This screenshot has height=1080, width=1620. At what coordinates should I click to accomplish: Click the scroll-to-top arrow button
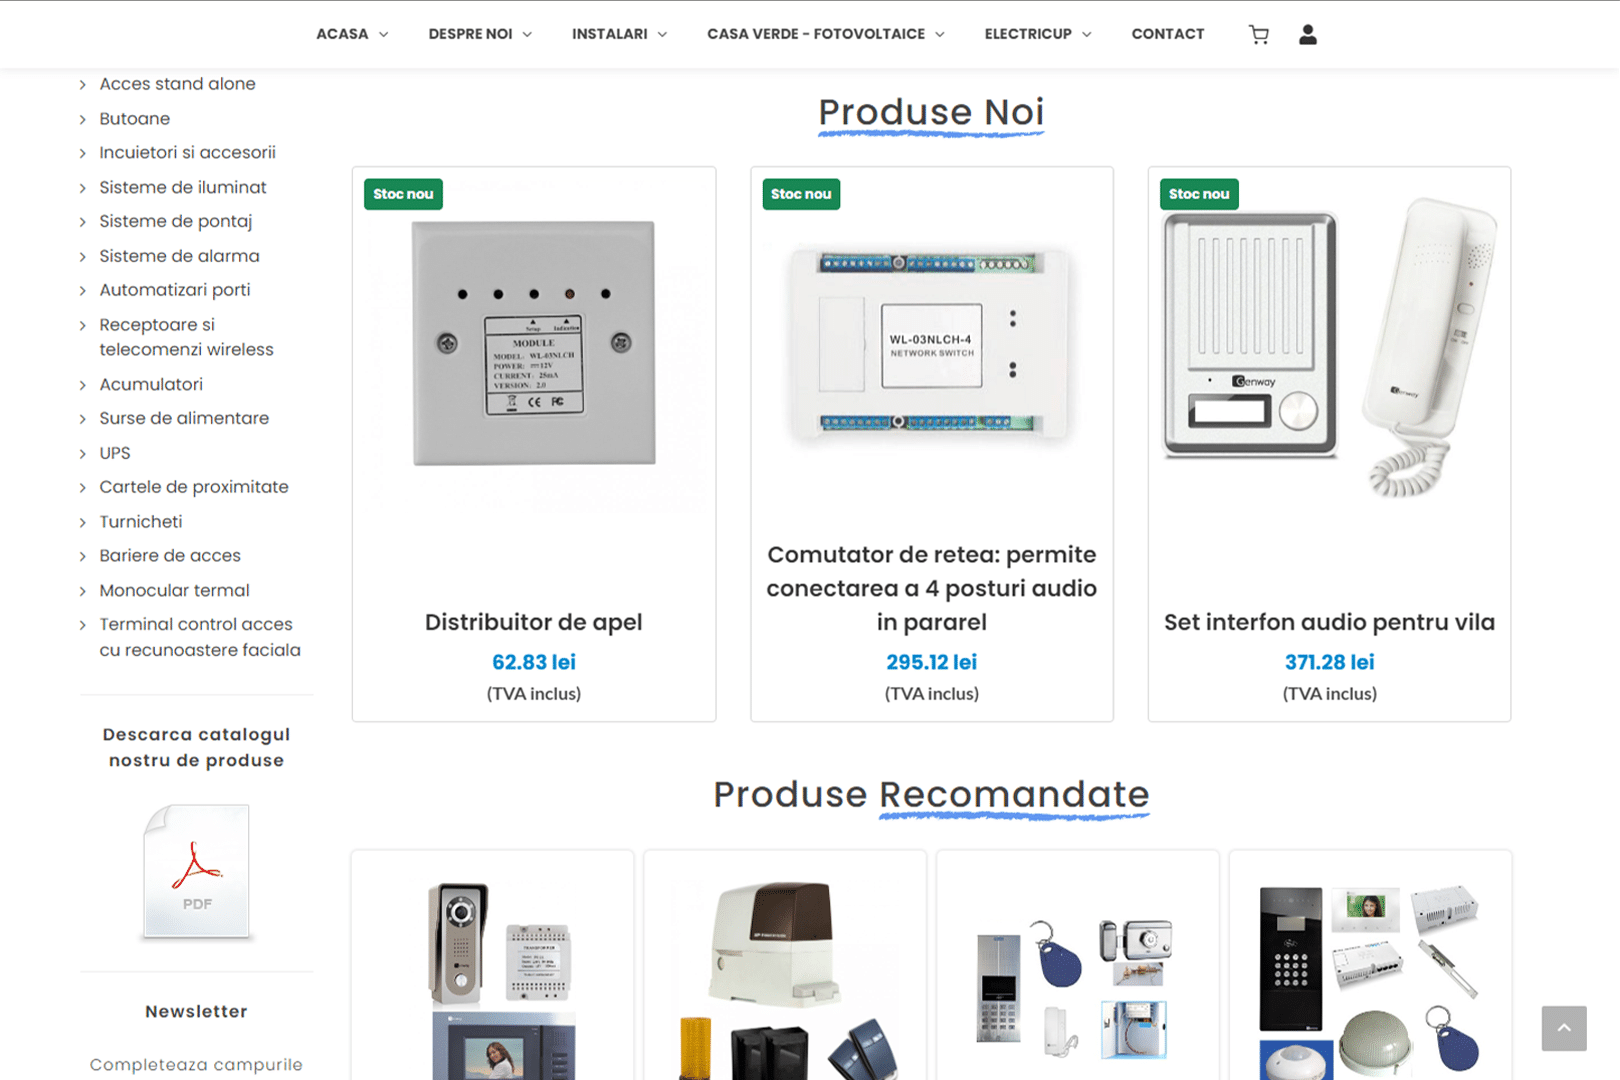(x=1563, y=1028)
